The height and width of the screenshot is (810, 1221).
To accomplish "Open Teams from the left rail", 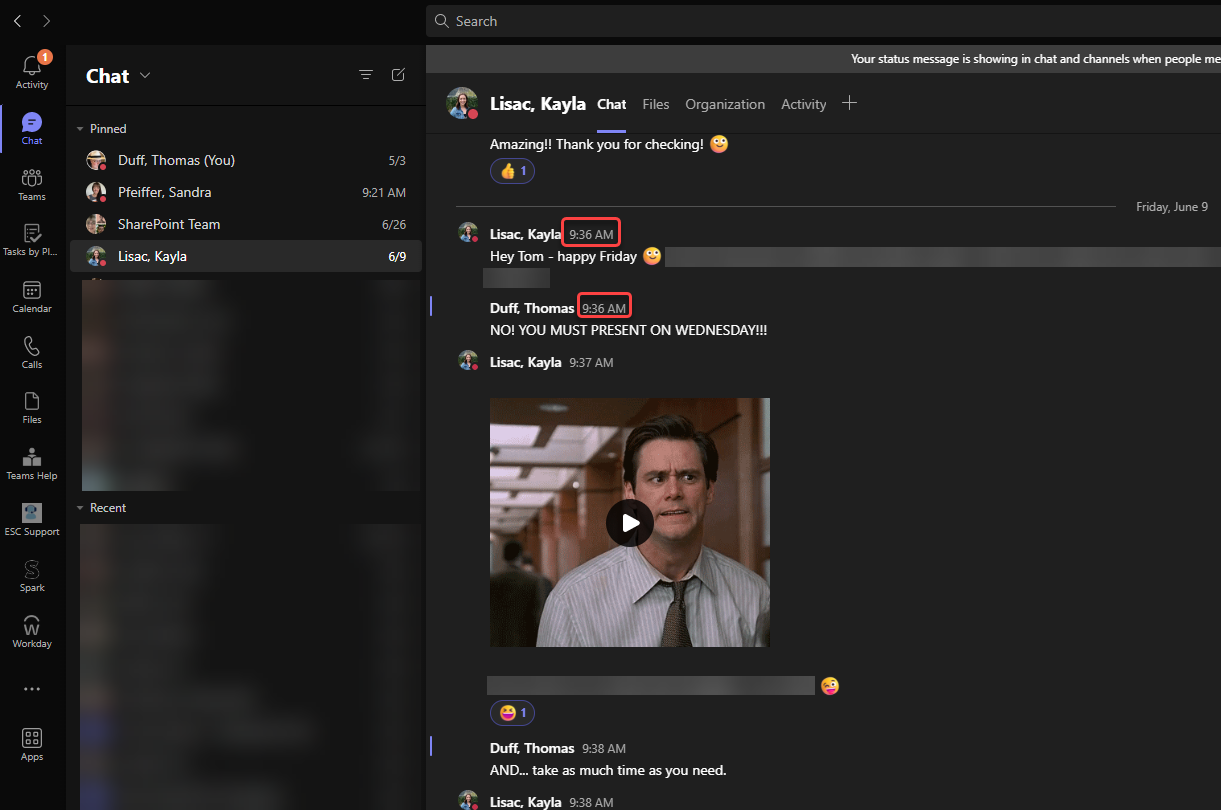I will coord(31,184).
